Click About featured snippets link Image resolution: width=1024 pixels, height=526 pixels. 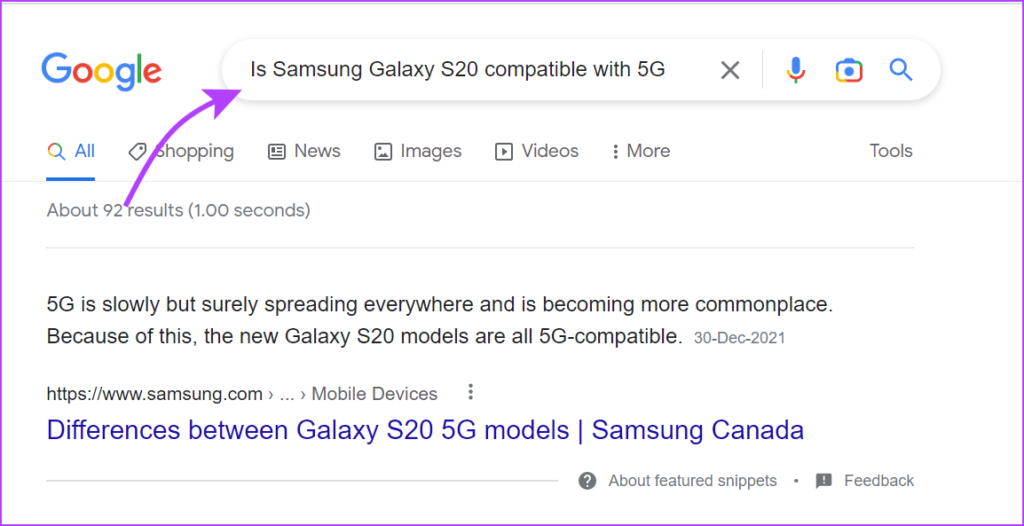(692, 481)
